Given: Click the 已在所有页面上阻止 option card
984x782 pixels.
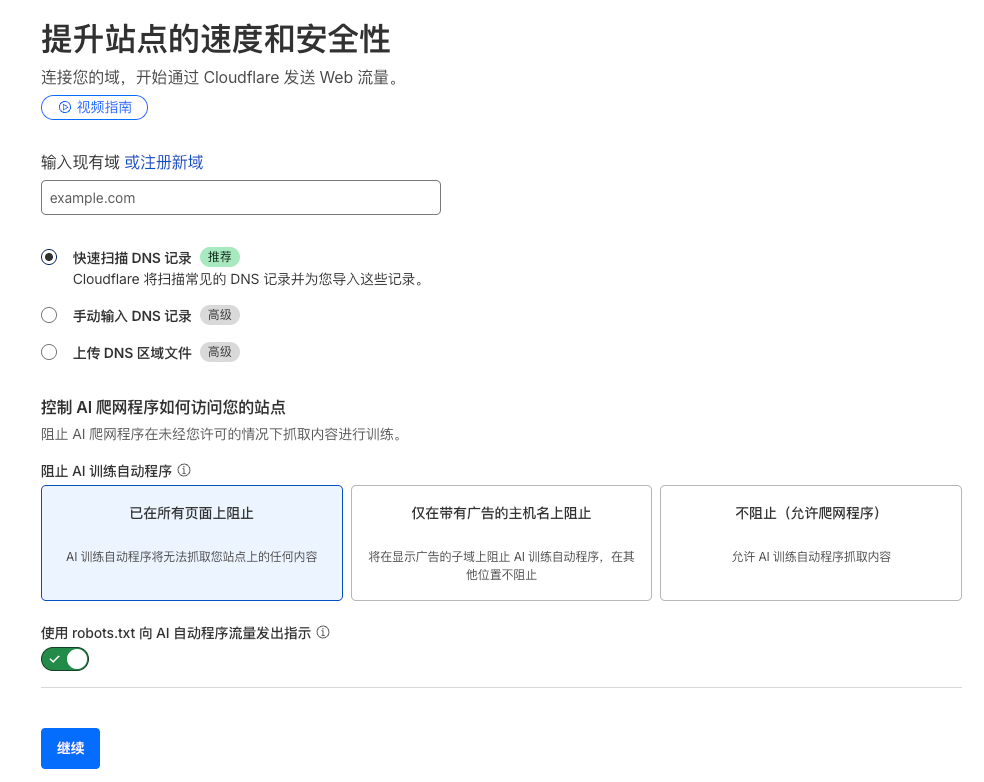Looking at the screenshot, I should coord(191,543).
